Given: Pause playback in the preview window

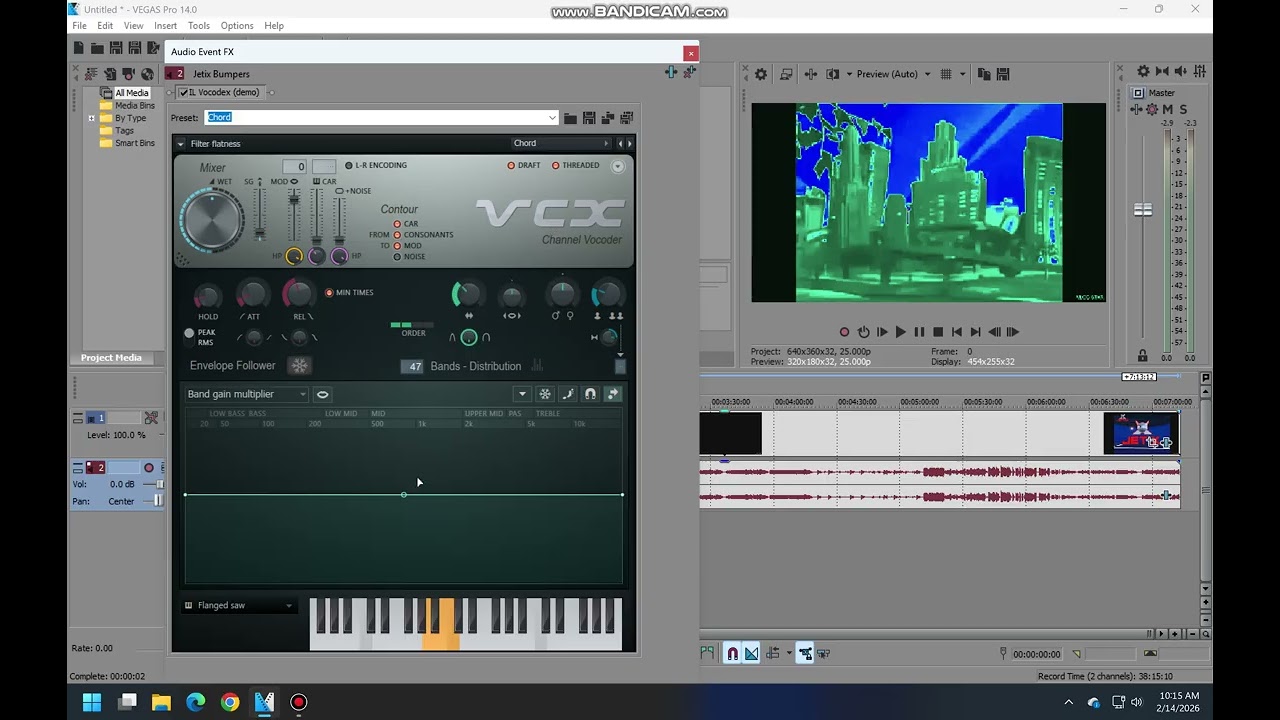Looking at the screenshot, I should point(919,332).
